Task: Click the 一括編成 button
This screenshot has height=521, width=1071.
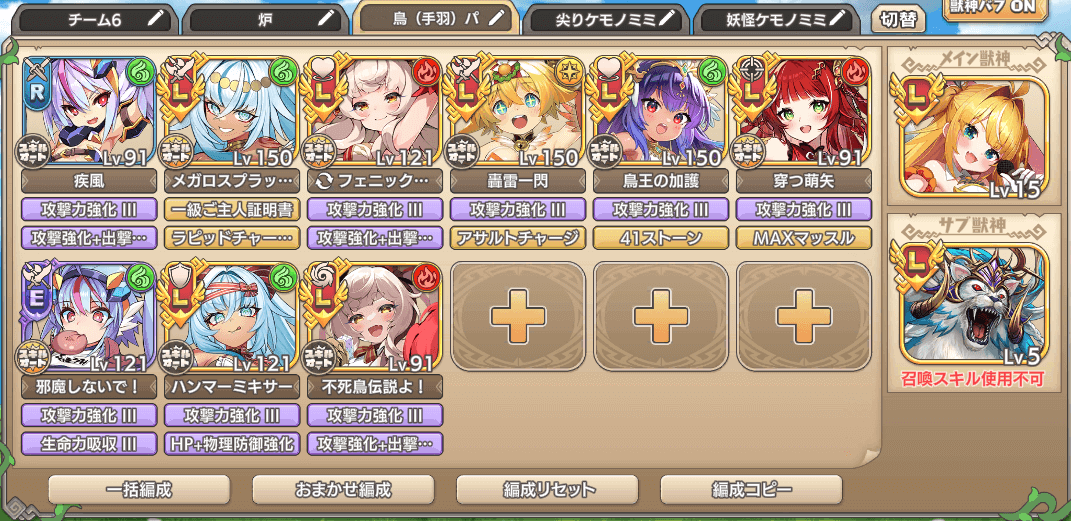Action: 139,490
